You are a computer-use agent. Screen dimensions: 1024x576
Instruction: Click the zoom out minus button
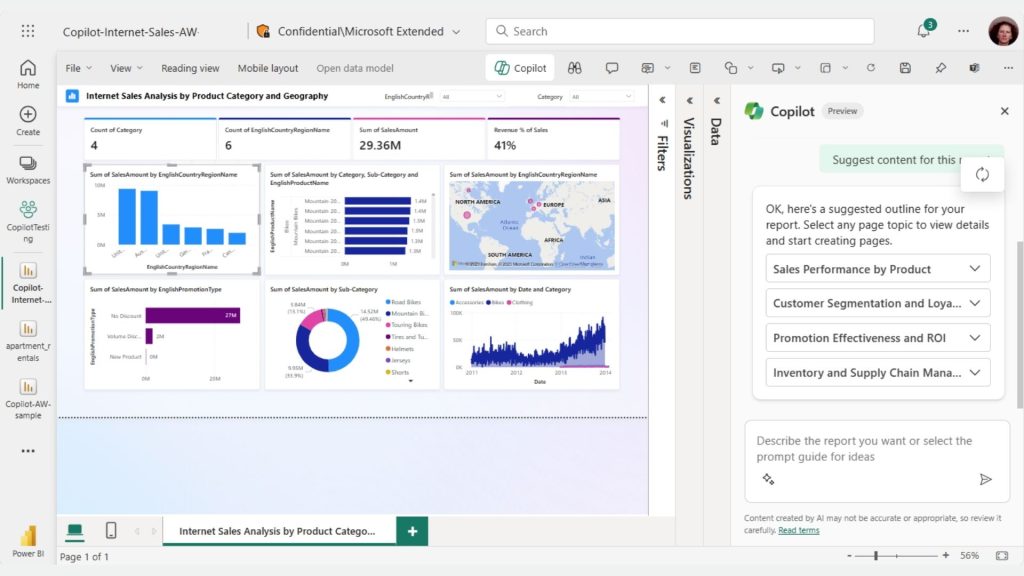[849, 556]
